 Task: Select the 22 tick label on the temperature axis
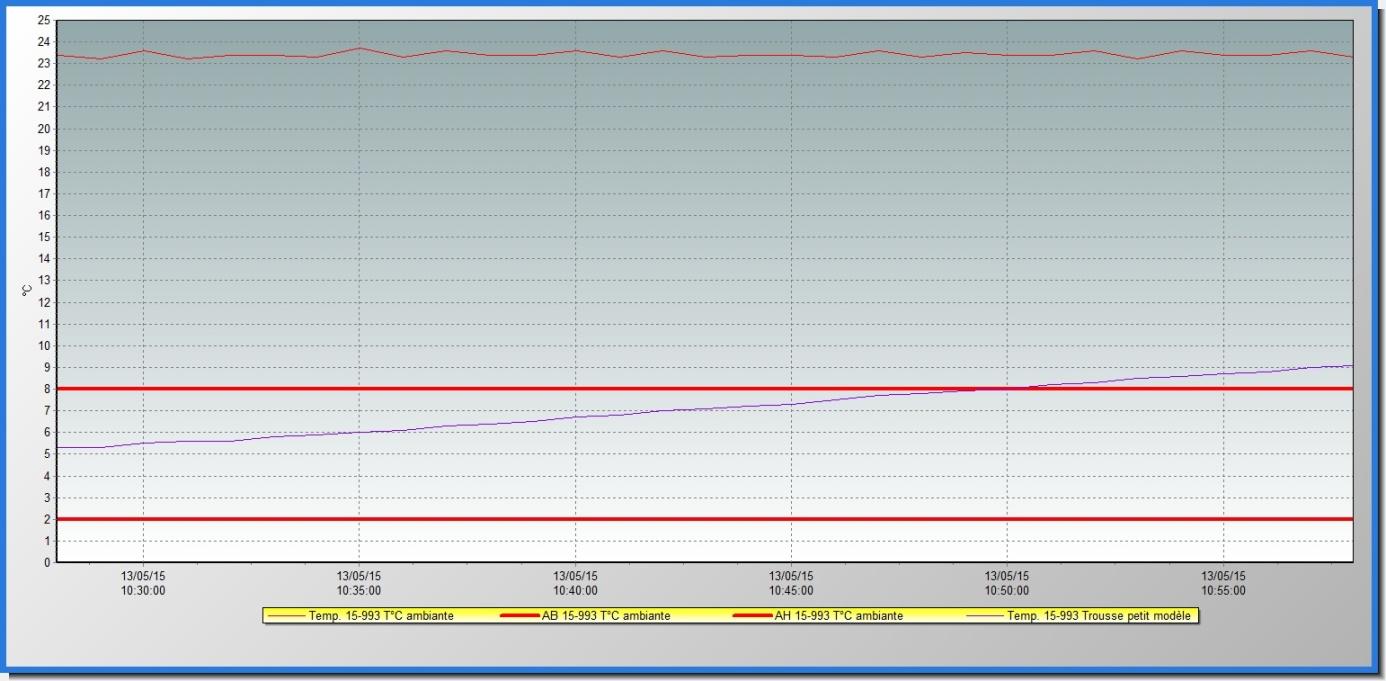pyautogui.click(x=43, y=85)
